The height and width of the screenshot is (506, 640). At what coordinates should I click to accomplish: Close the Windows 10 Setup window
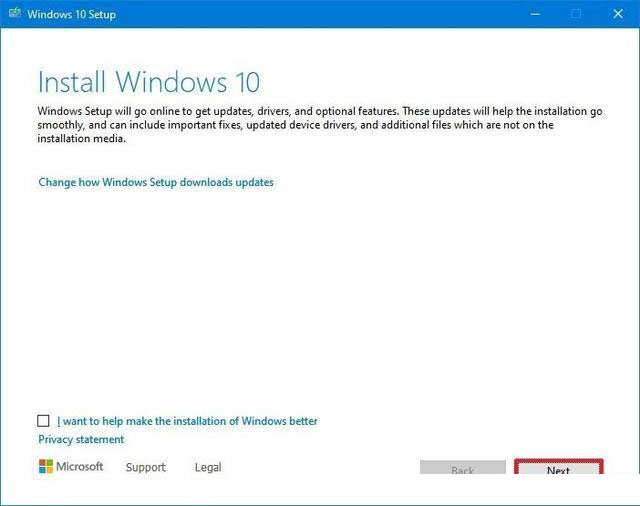(619, 14)
